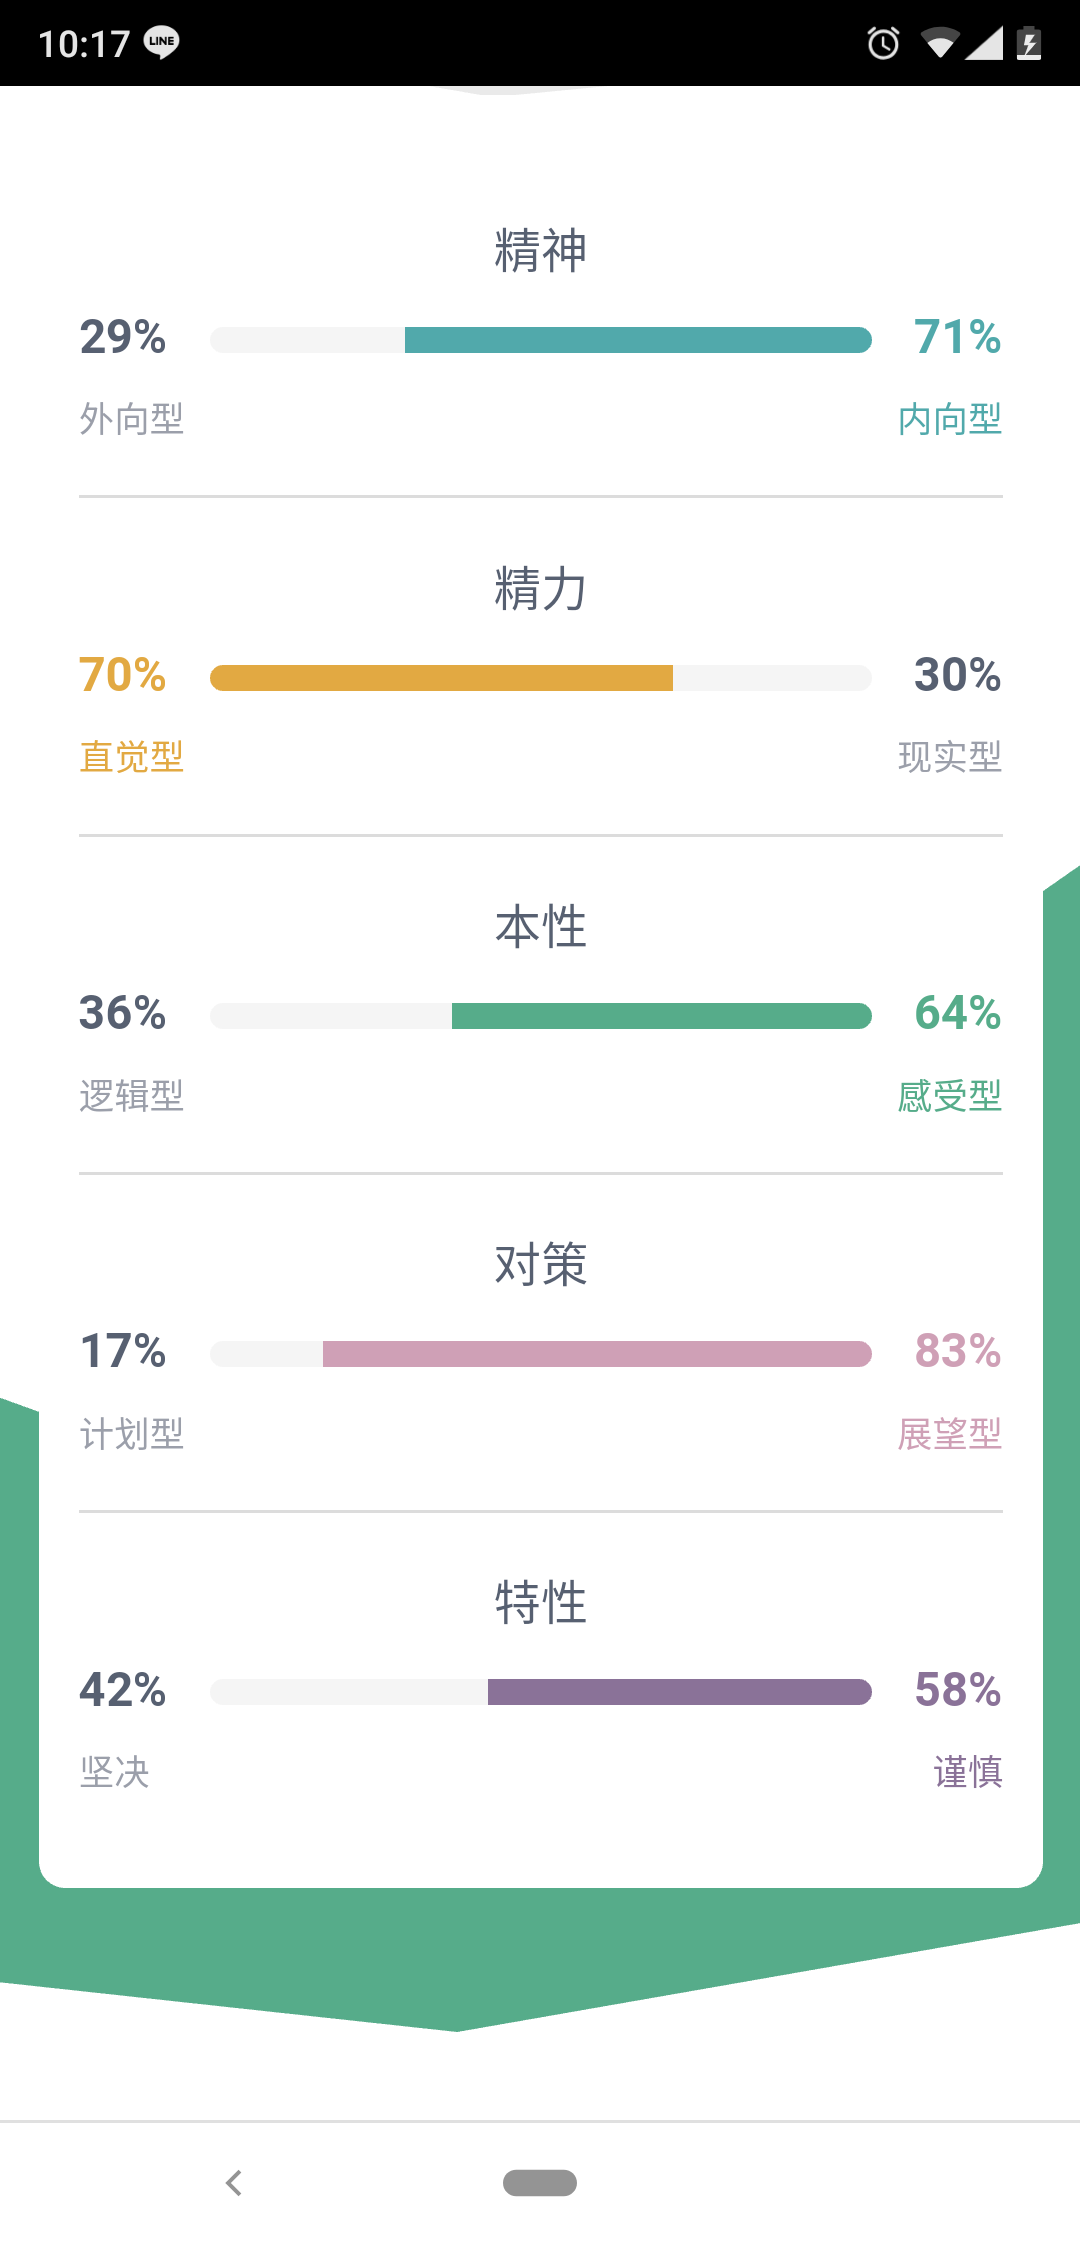Tap the 10:17 clock in status bar
1080x2246 pixels.
coord(84,44)
